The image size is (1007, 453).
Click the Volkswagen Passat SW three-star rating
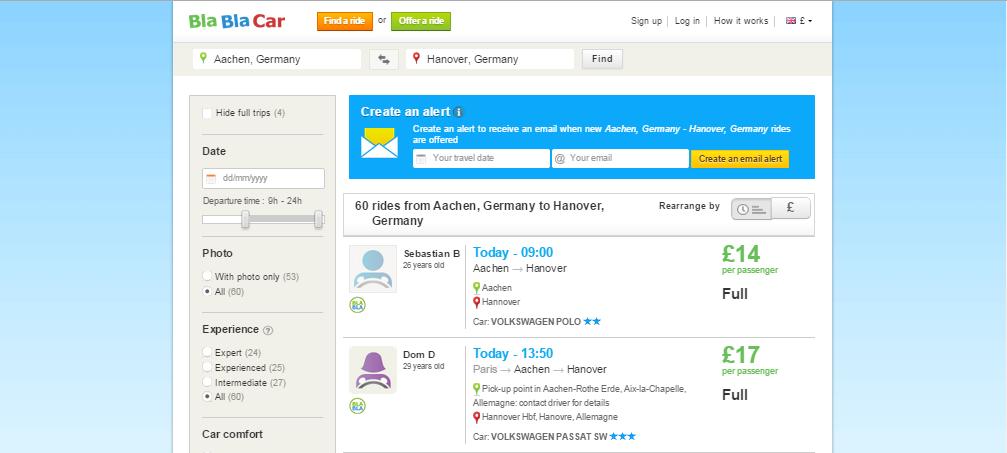[x=622, y=436]
